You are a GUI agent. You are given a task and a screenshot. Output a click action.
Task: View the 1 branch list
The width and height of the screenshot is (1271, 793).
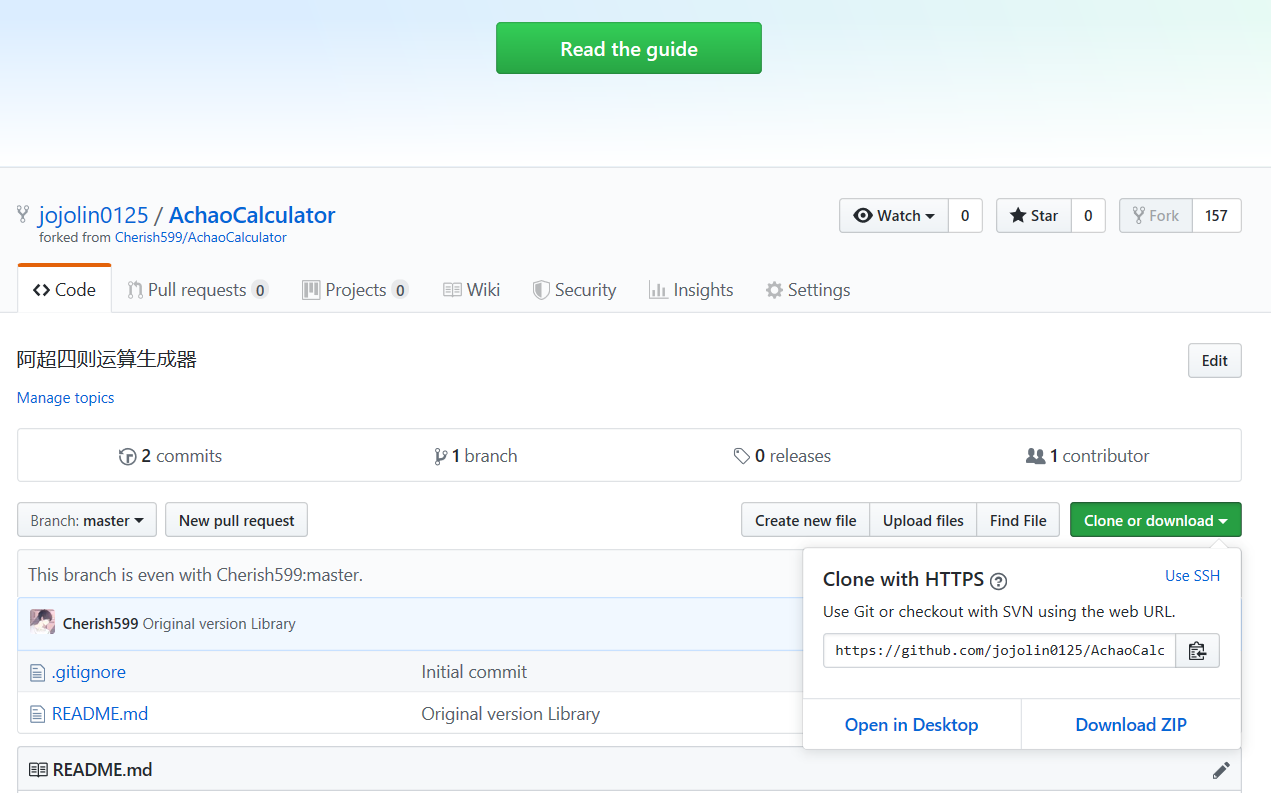coord(476,456)
